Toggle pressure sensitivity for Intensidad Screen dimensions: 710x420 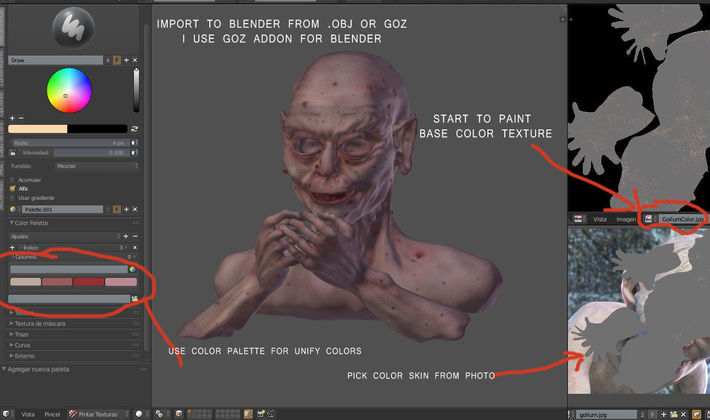(134, 153)
